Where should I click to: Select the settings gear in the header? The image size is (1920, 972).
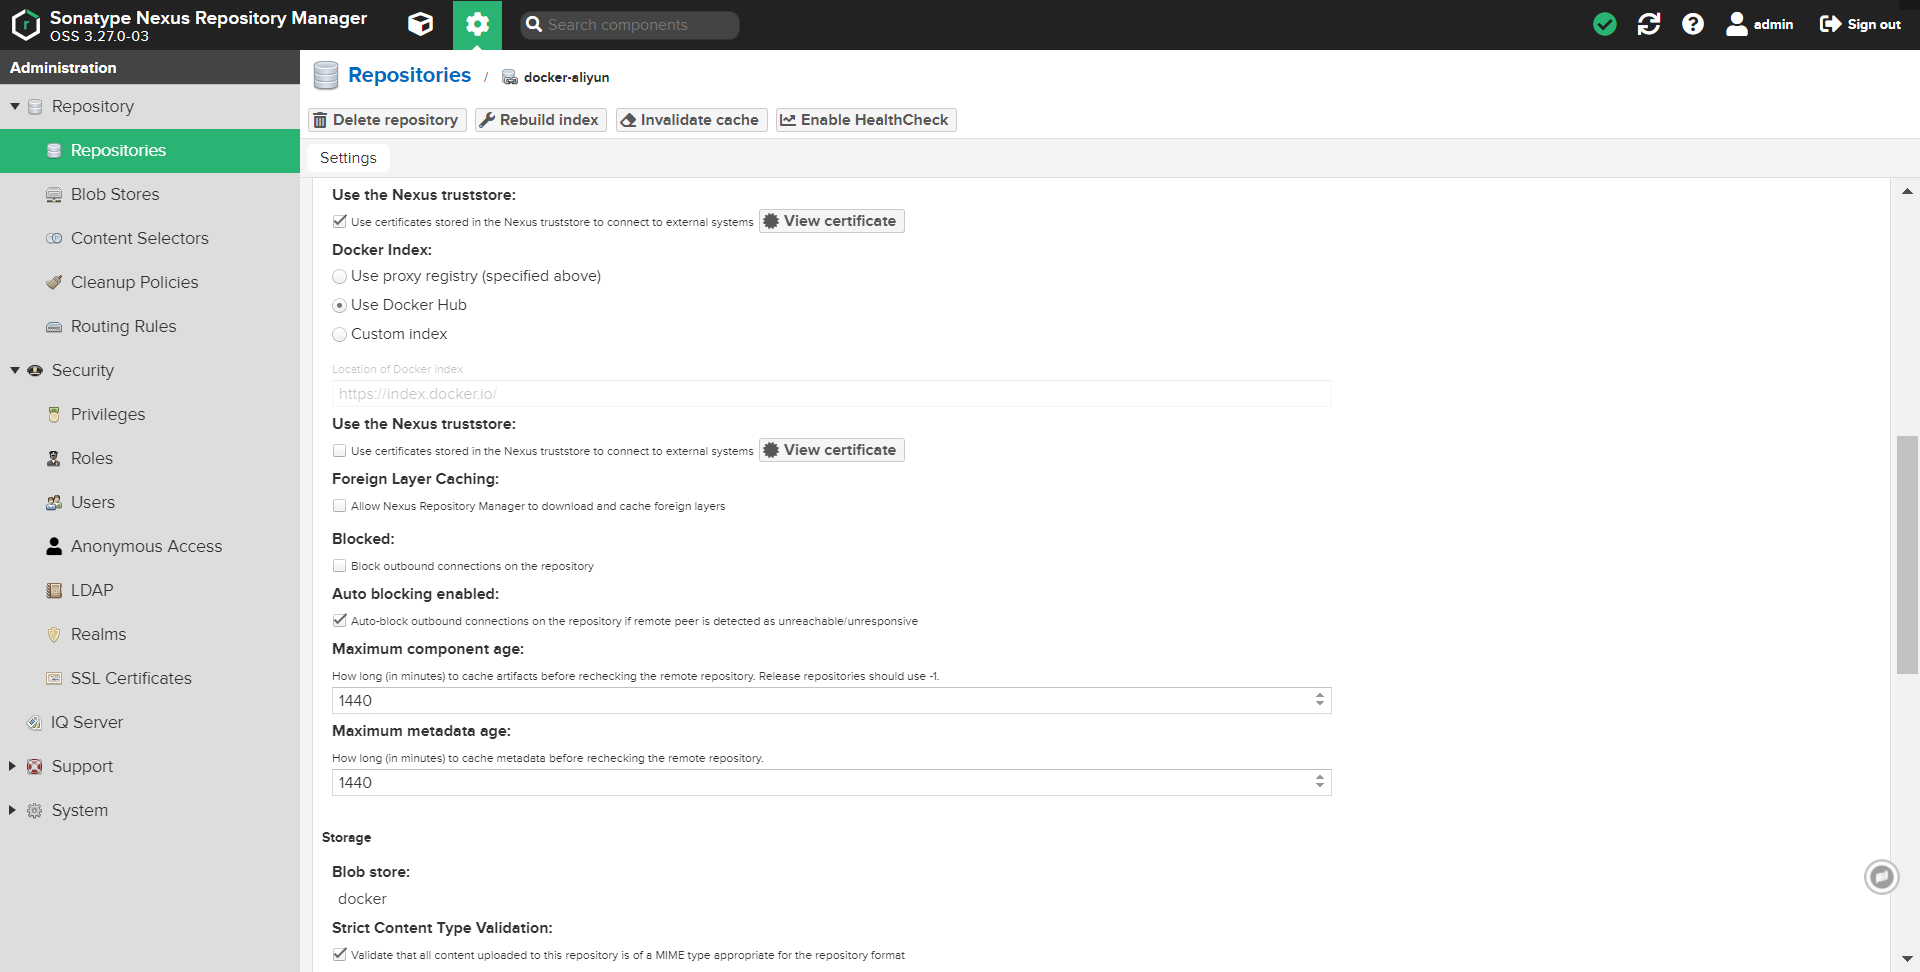tap(477, 24)
